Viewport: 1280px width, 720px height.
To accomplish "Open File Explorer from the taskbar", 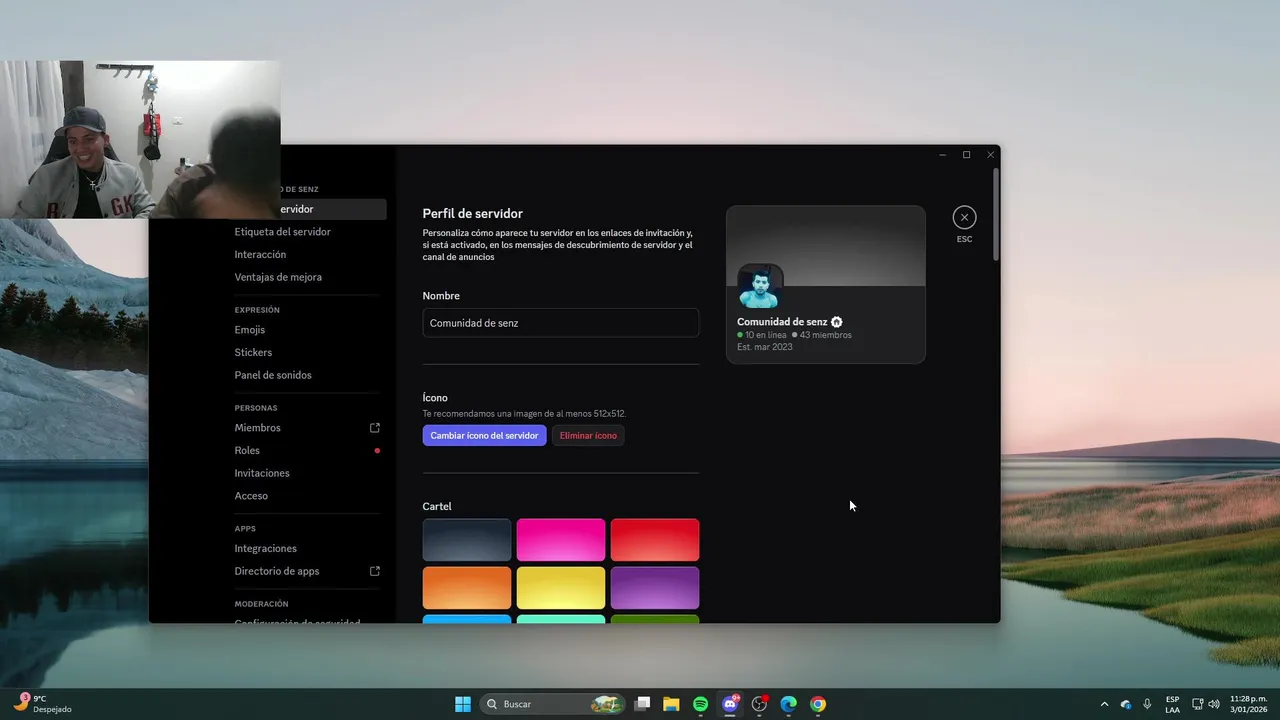I will pos(672,704).
